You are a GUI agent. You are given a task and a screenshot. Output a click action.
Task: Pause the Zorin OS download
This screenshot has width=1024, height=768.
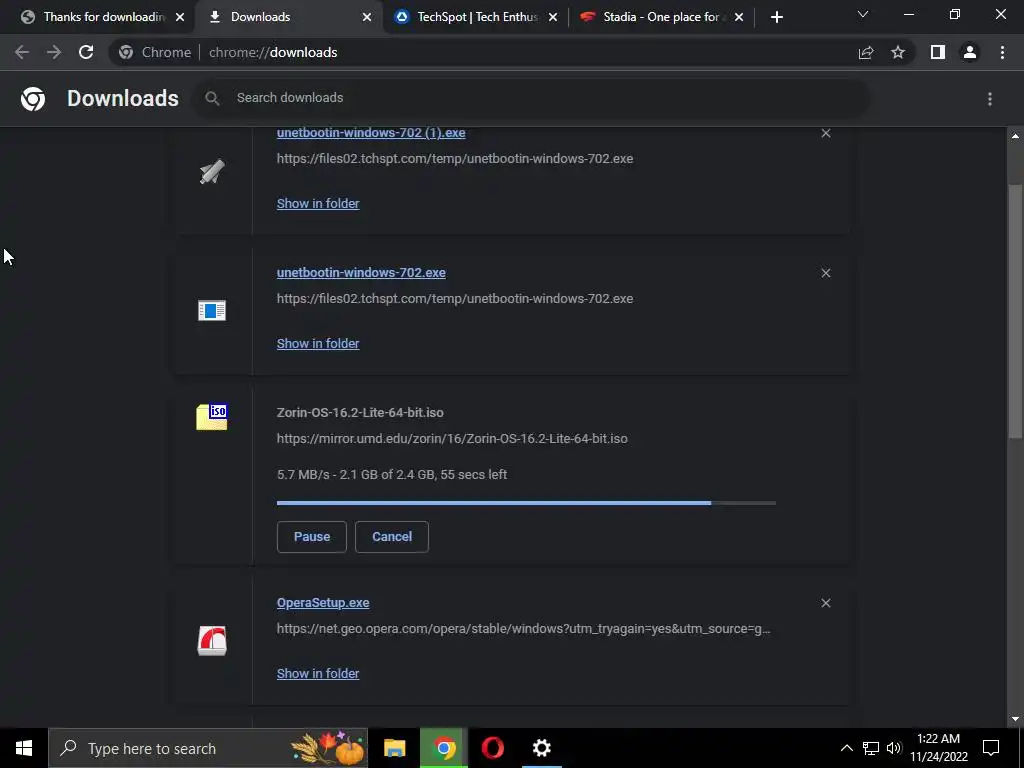[312, 537]
